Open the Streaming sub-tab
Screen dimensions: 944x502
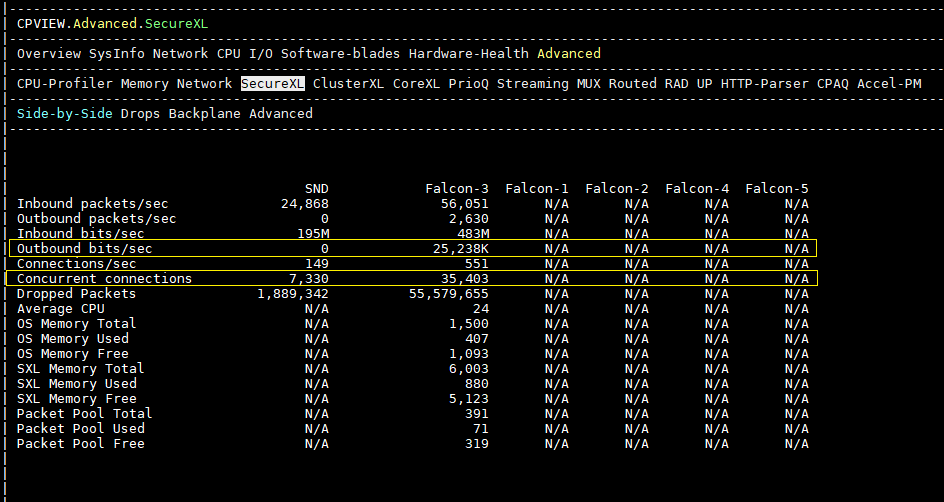pyautogui.click(x=533, y=84)
